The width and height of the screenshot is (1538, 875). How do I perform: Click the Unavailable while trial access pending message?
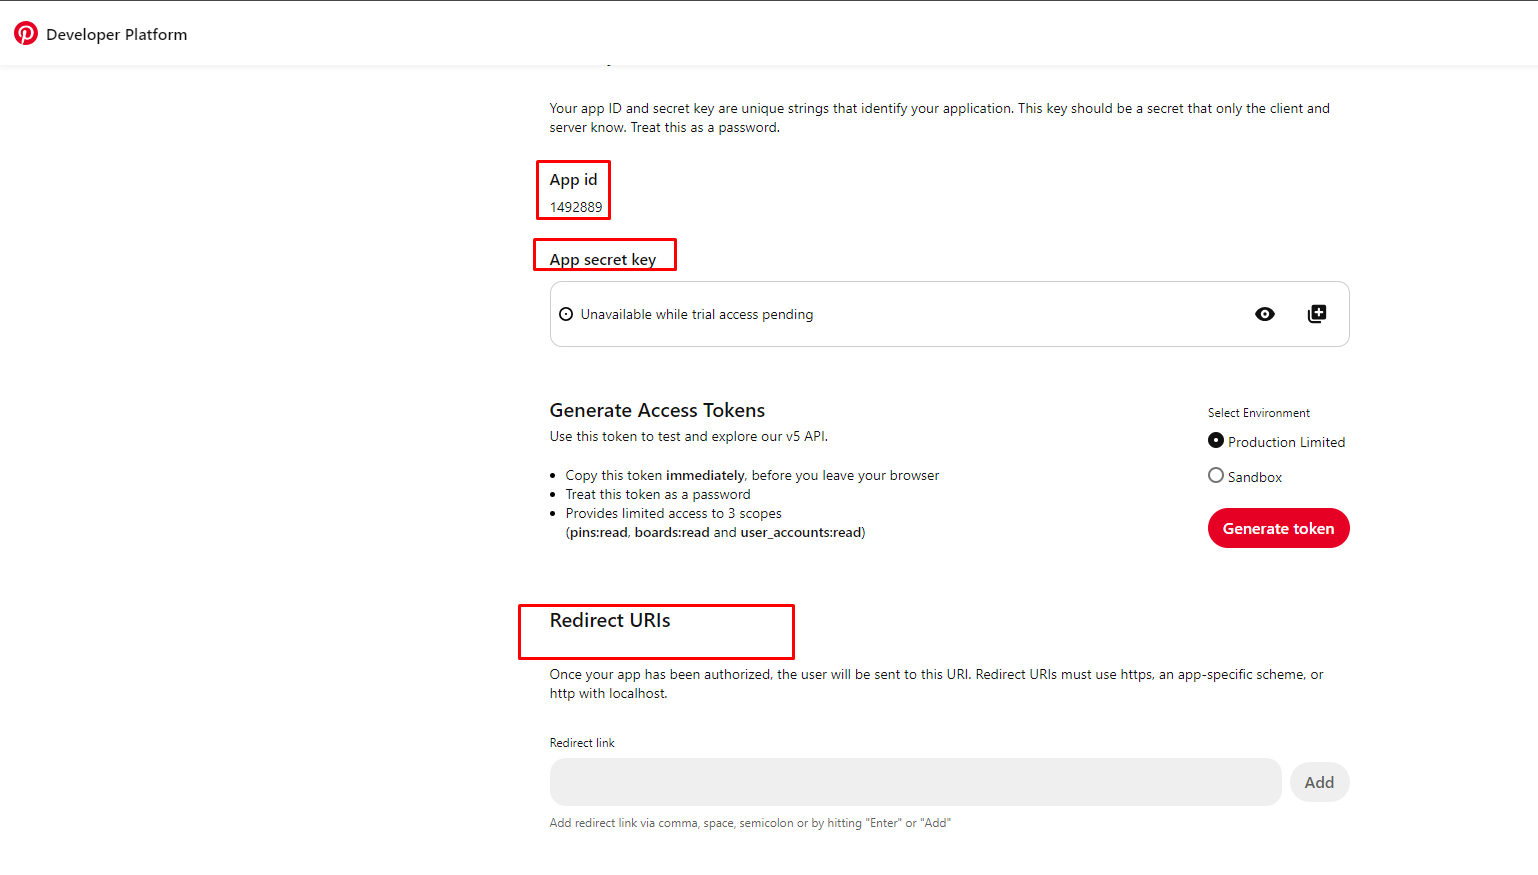tap(697, 313)
